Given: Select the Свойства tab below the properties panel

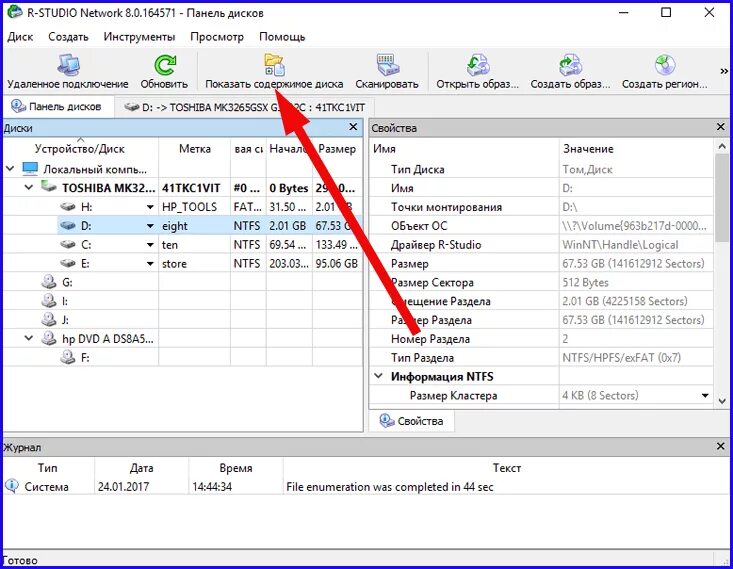Looking at the screenshot, I should 411,421.
